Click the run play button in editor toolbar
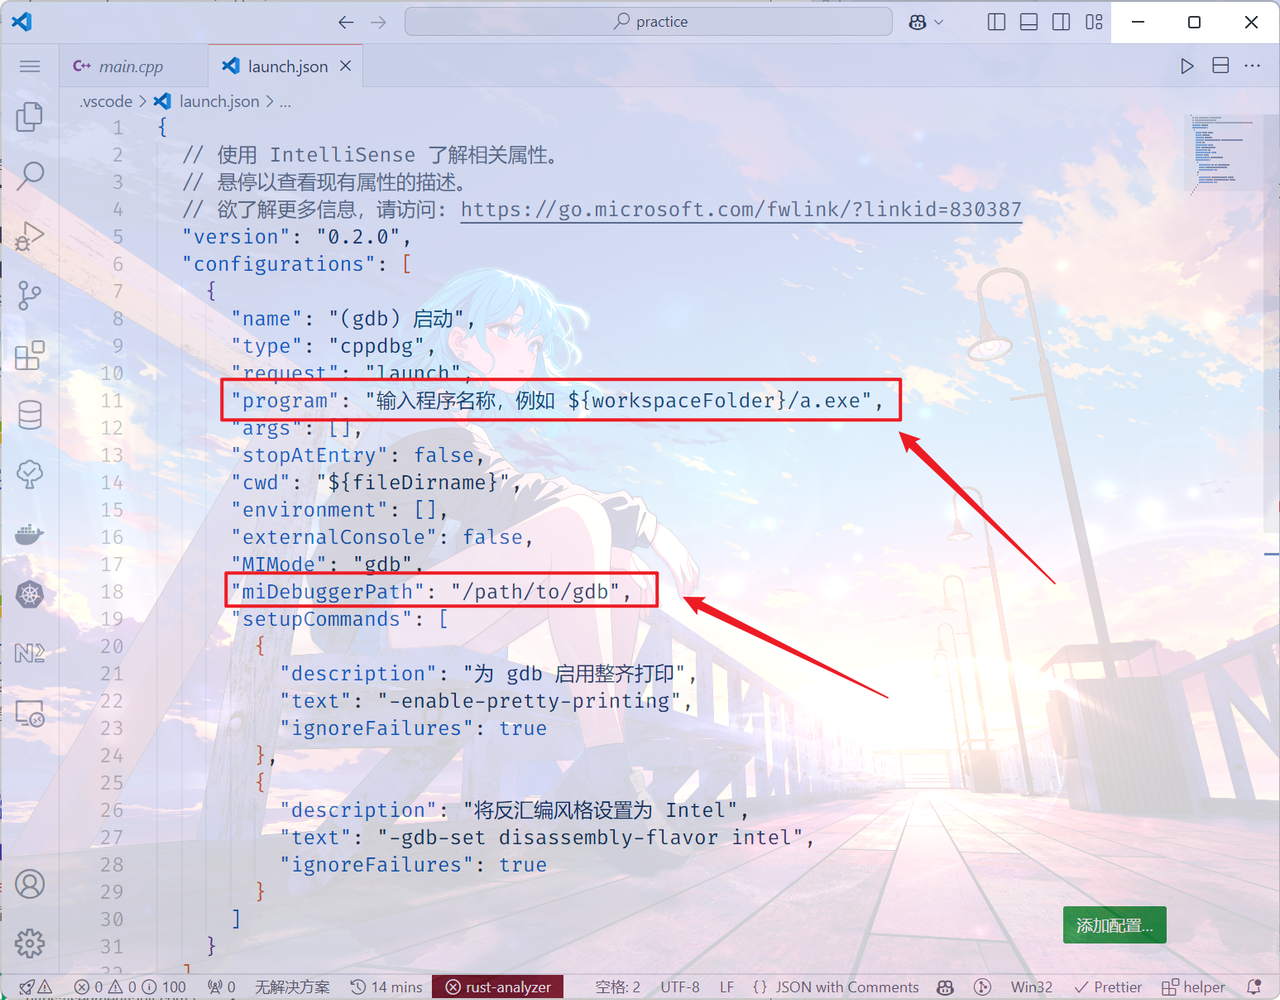The width and height of the screenshot is (1280, 1000). 1187,66
